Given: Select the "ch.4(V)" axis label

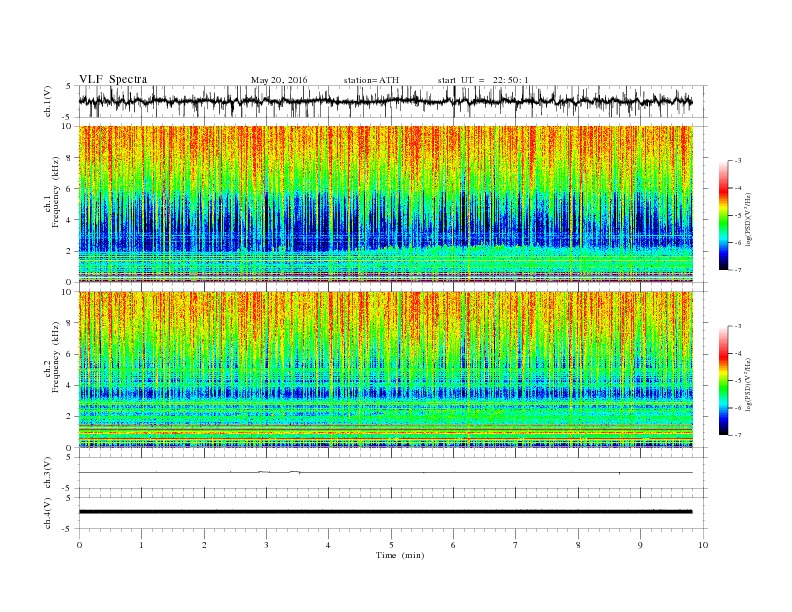Looking at the screenshot, I should (x=48, y=513).
